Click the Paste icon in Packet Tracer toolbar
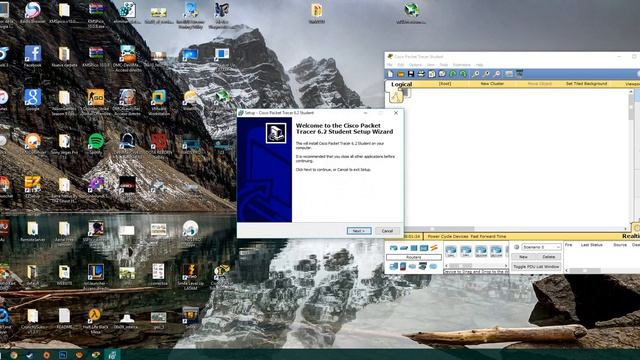Image resolution: width=640 pixels, height=360 pixels. pos(442,74)
